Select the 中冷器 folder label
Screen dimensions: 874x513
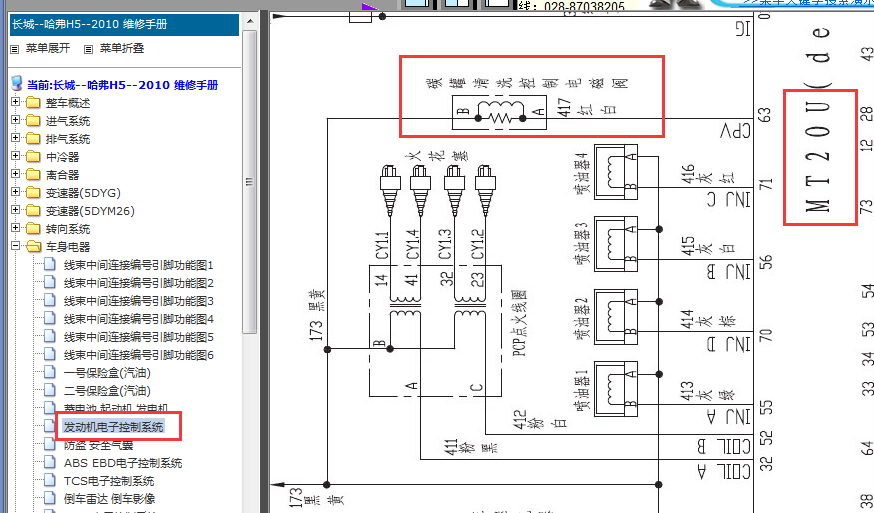coord(62,157)
